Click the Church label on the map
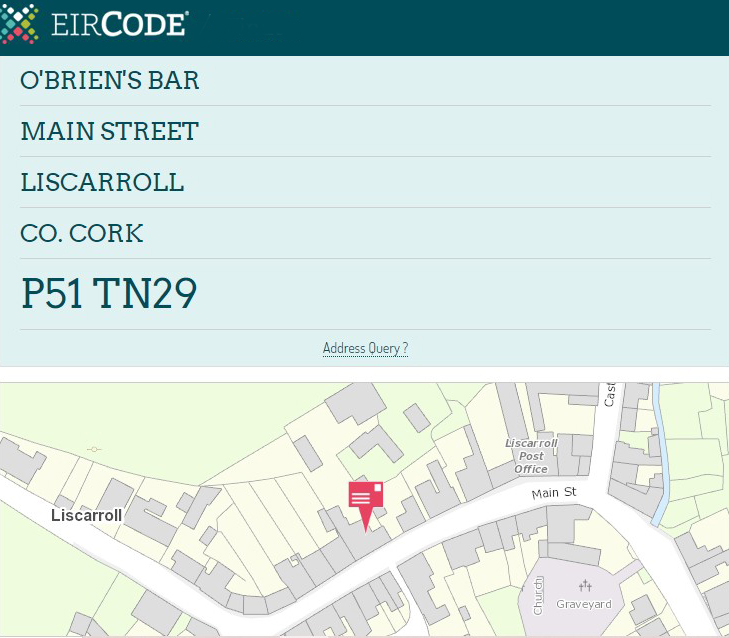Screen dimensions: 729x638 click(x=538, y=596)
